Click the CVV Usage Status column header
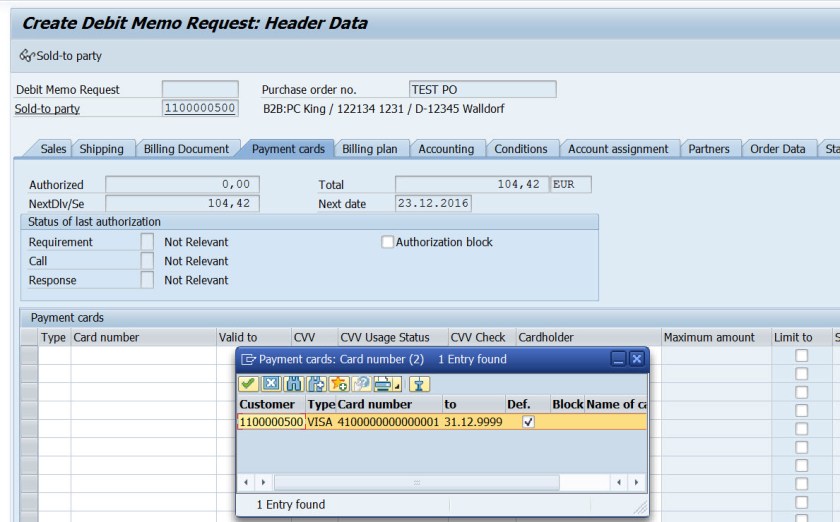Image resolution: width=840 pixels, height=522 pixels. click(392, 337)
